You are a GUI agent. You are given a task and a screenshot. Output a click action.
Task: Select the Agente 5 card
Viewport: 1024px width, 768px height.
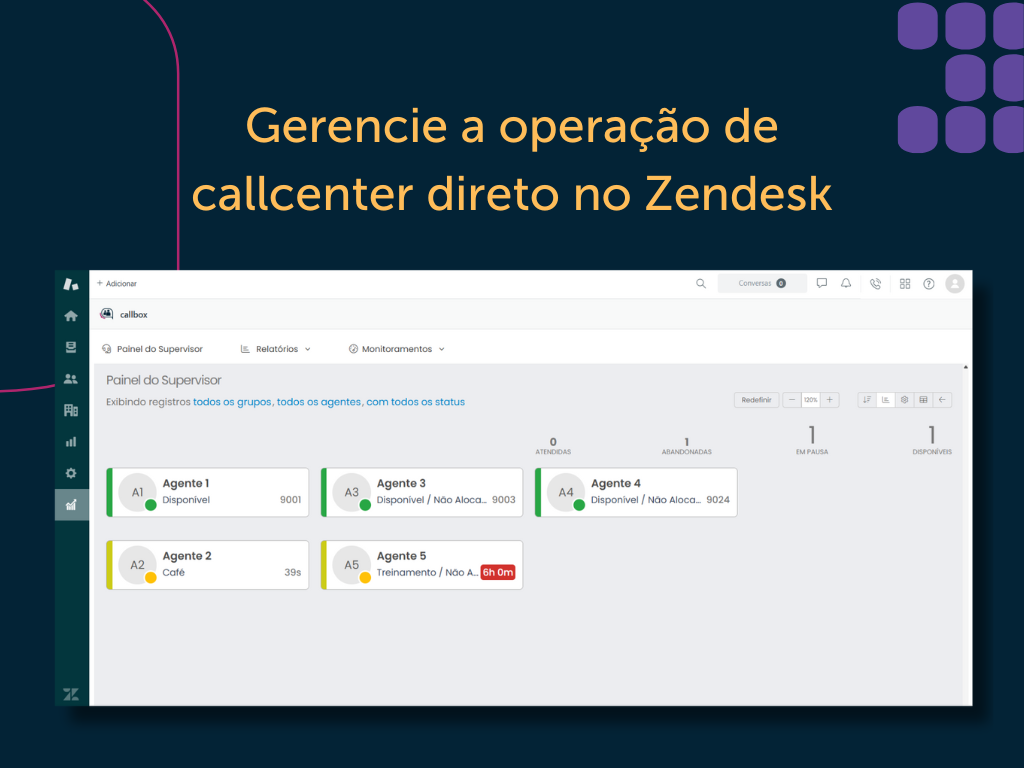(x=422, y=565)
